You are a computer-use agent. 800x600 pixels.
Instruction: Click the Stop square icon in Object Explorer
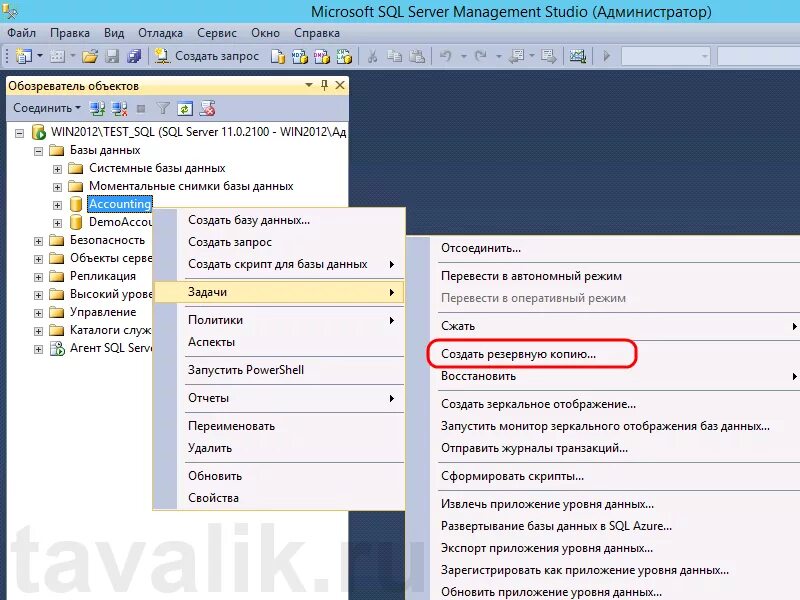point(141,109)
